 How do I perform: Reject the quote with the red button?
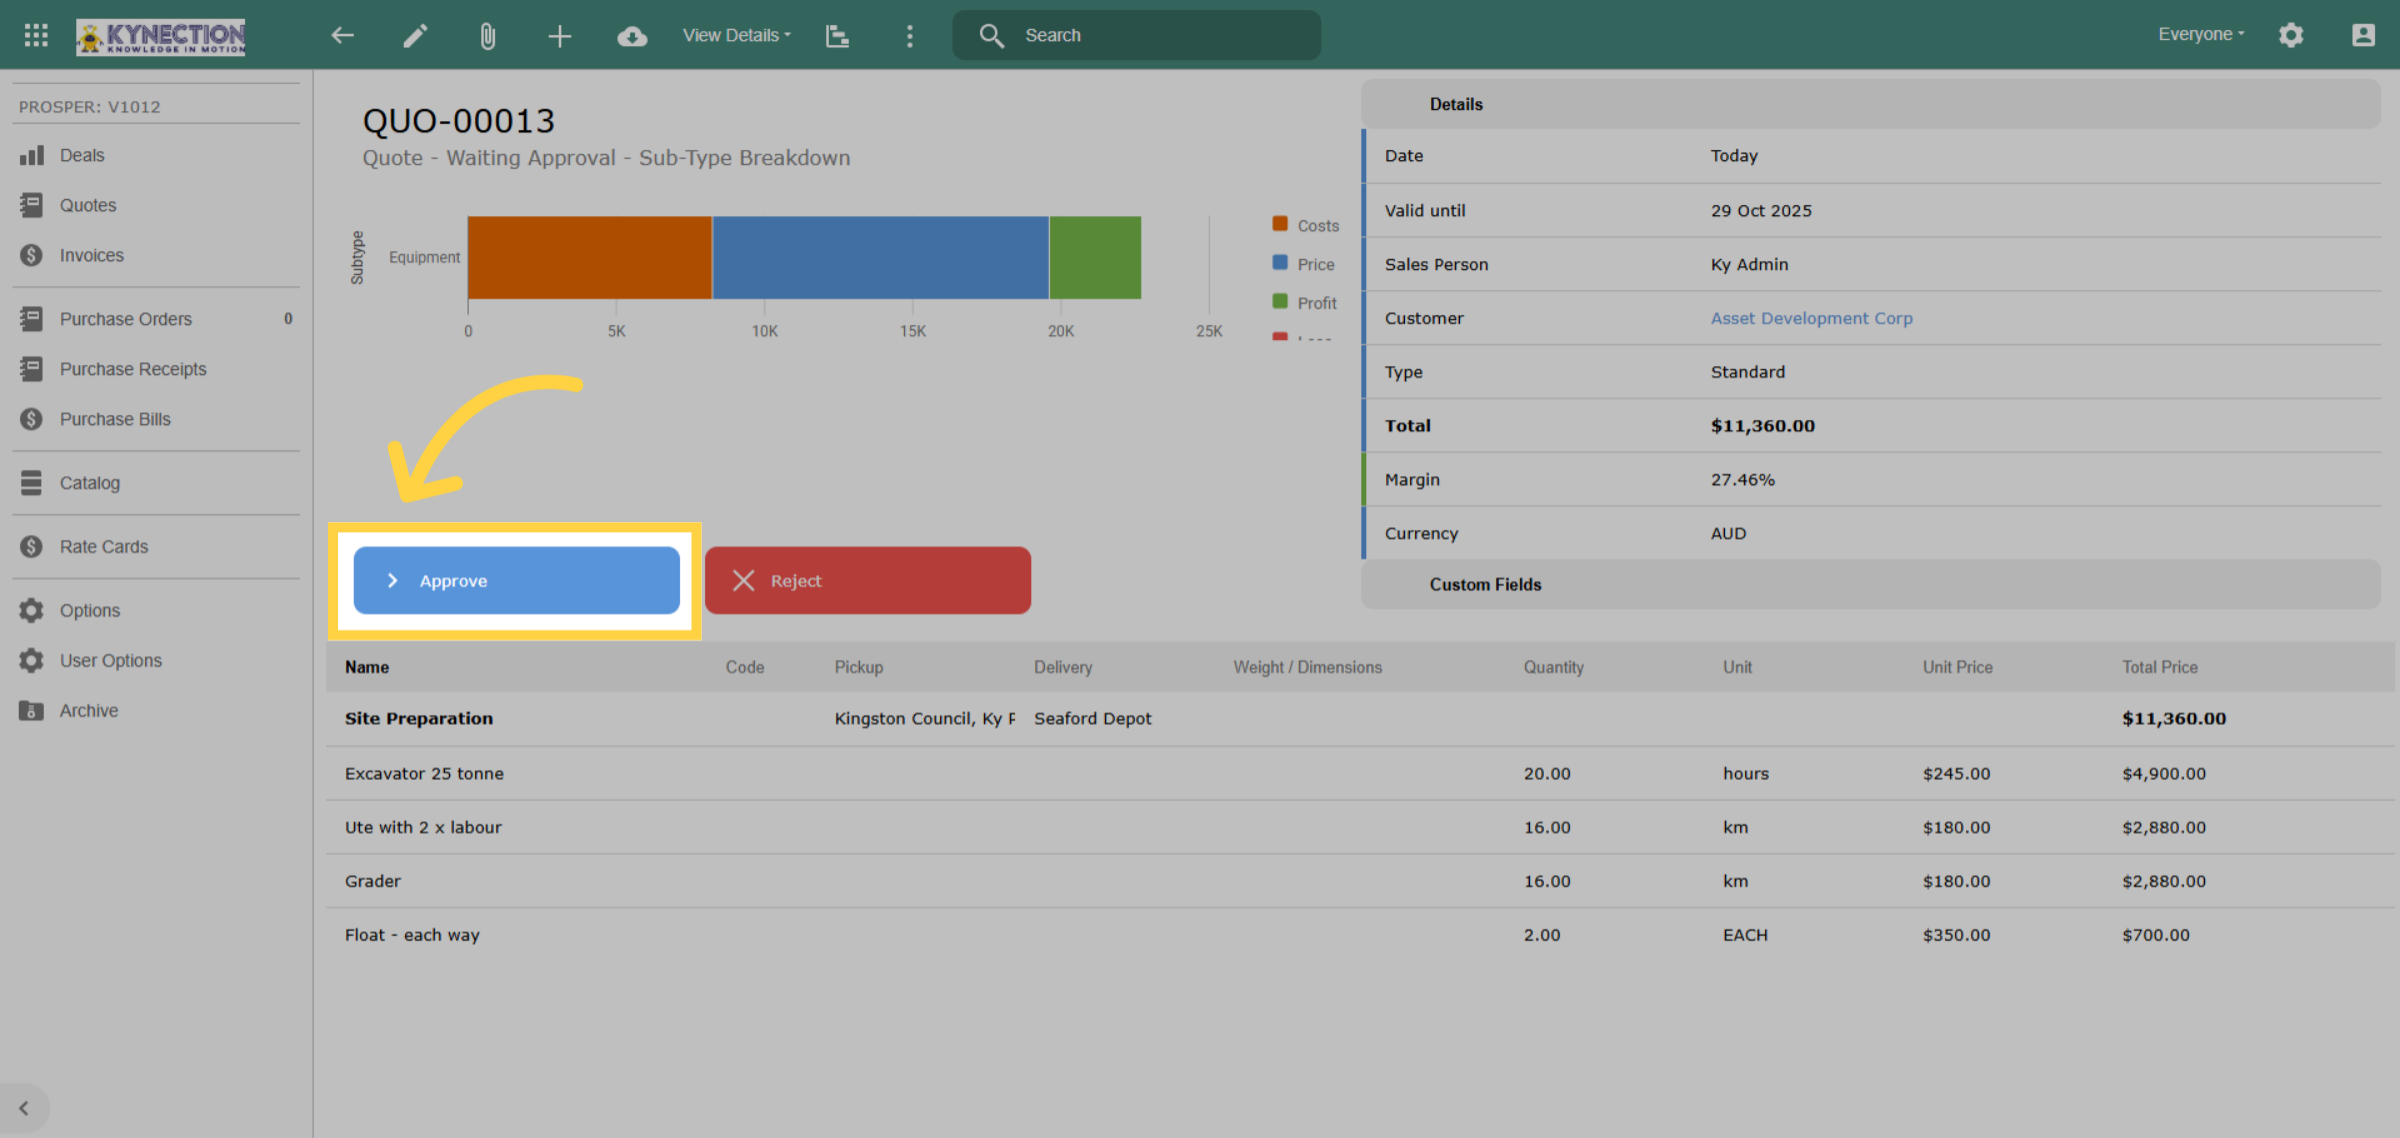[x=868, y=580]
